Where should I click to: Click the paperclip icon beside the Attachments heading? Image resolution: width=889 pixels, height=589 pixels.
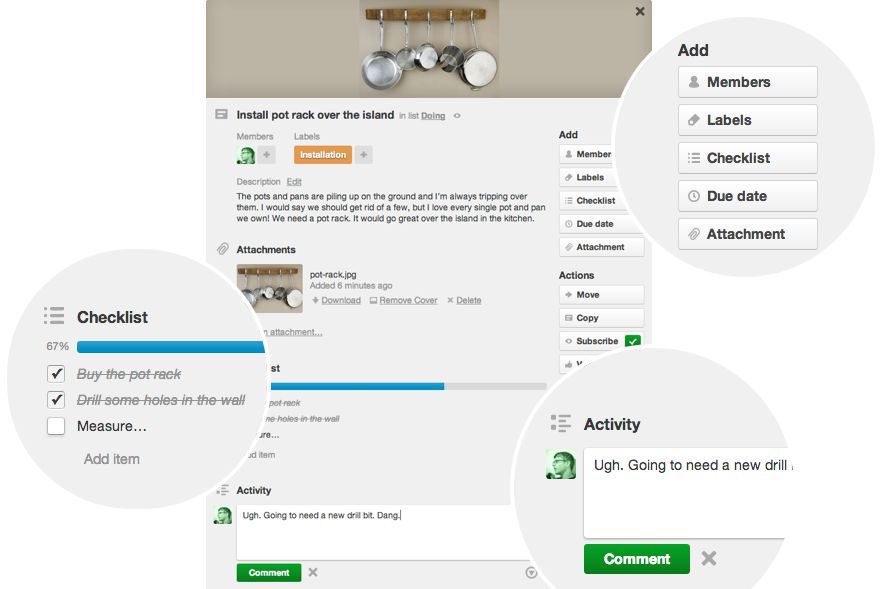[222, 249]
